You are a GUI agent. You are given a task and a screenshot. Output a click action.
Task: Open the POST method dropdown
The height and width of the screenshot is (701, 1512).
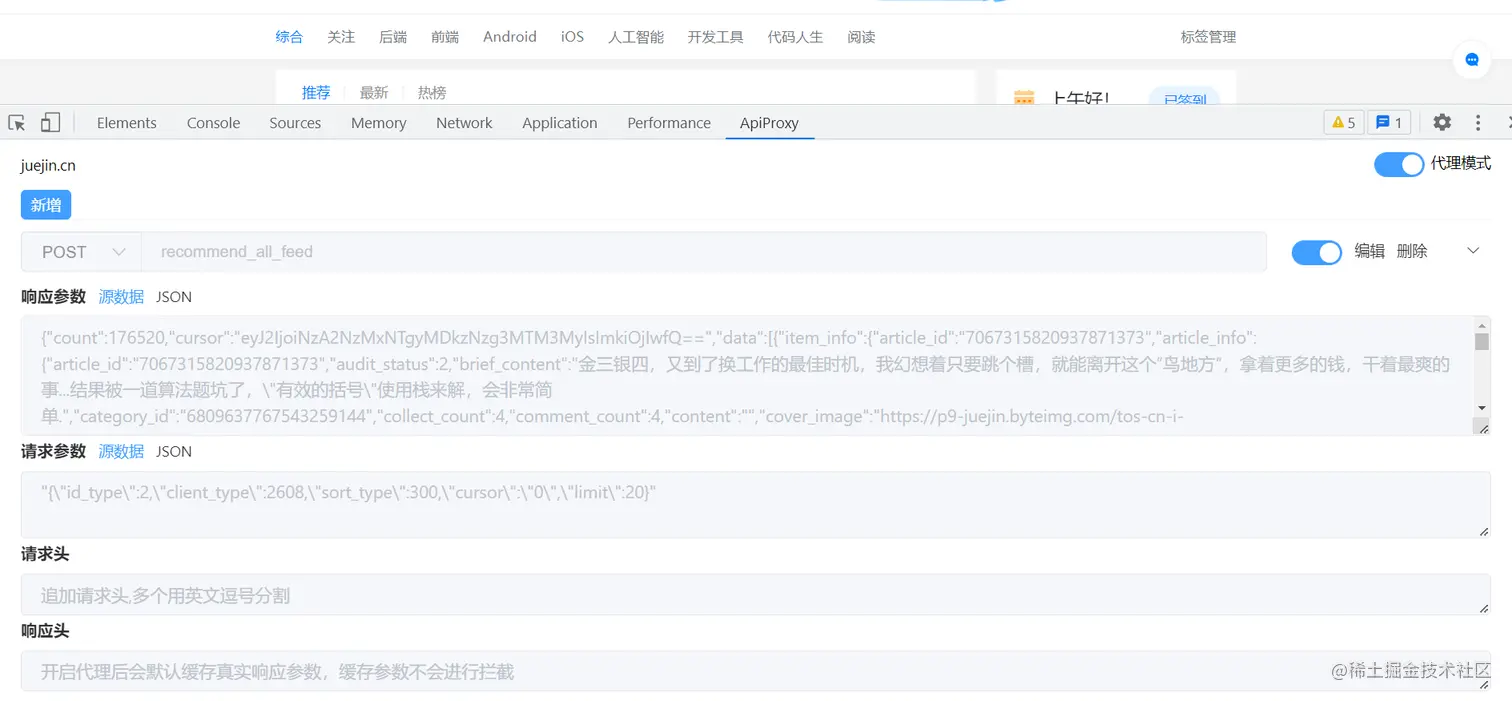[82, 252]
